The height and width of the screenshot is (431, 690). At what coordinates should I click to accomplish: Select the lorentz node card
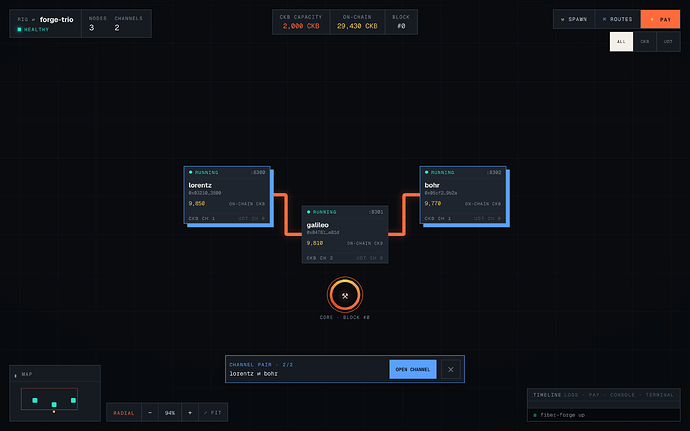coord(227,195)
